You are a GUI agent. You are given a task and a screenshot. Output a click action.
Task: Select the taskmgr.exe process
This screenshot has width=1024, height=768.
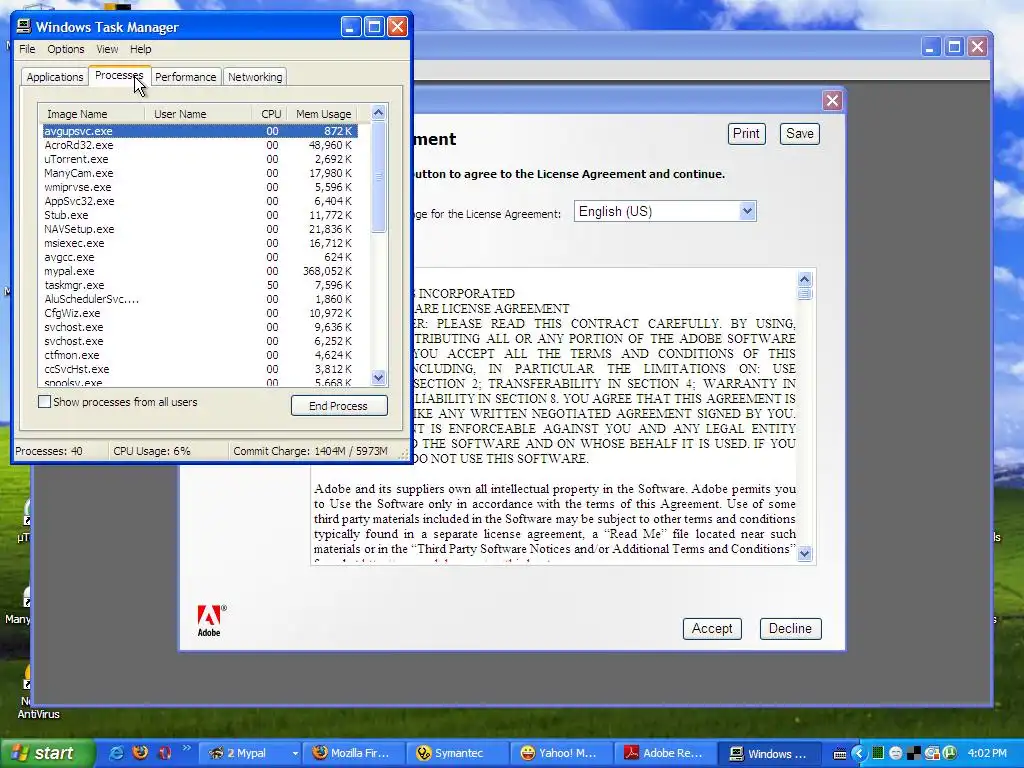click(x=199, y=285)
